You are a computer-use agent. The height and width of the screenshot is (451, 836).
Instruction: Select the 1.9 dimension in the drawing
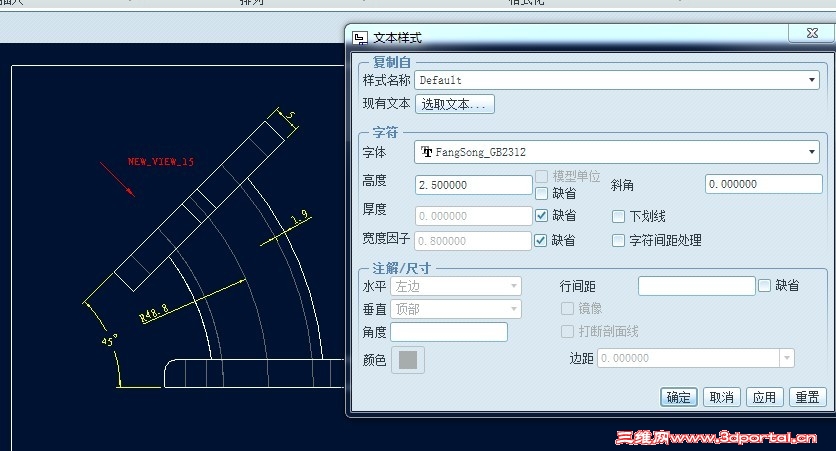click(x=300, y=217)
